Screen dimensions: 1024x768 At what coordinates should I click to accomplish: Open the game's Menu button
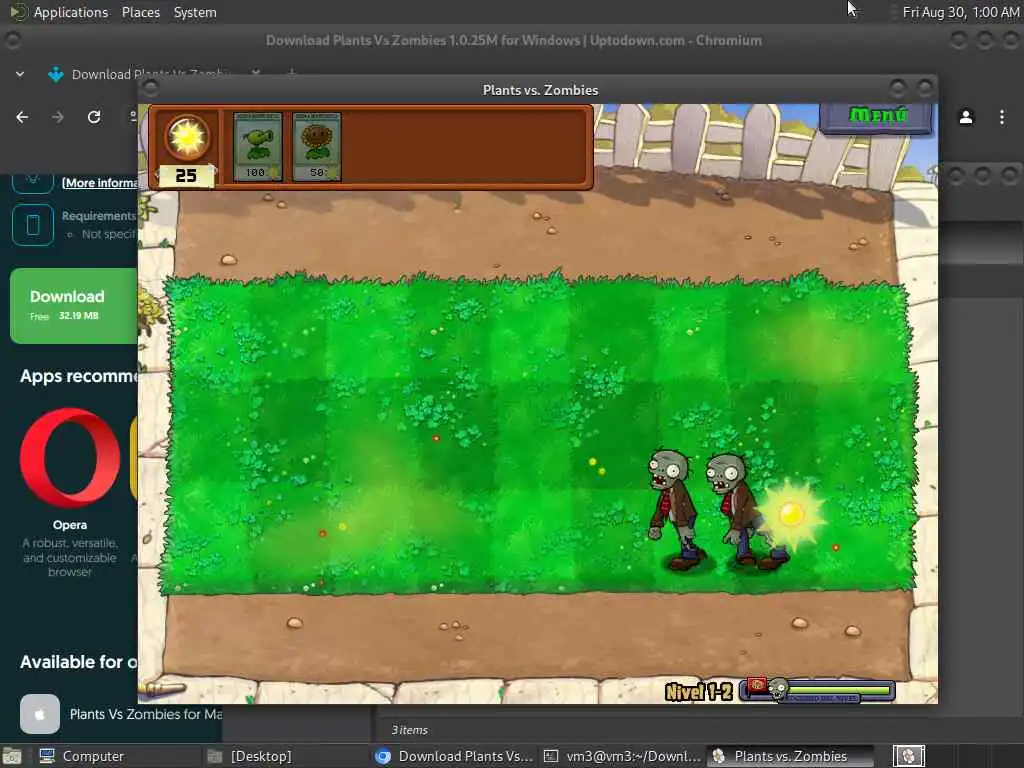[876, 116]
